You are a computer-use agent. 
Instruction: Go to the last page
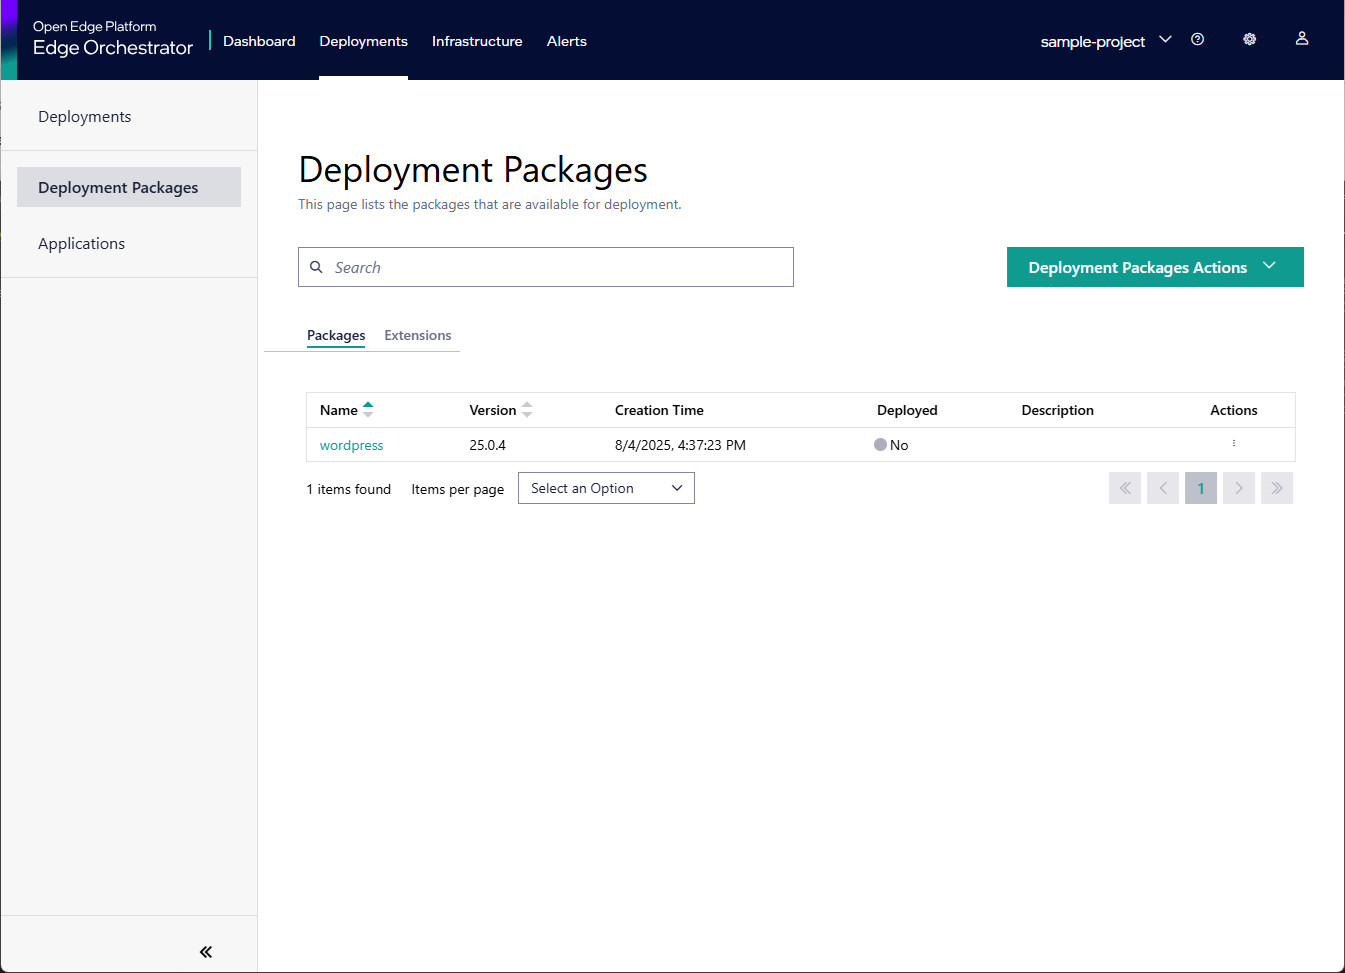[1276, 488]
